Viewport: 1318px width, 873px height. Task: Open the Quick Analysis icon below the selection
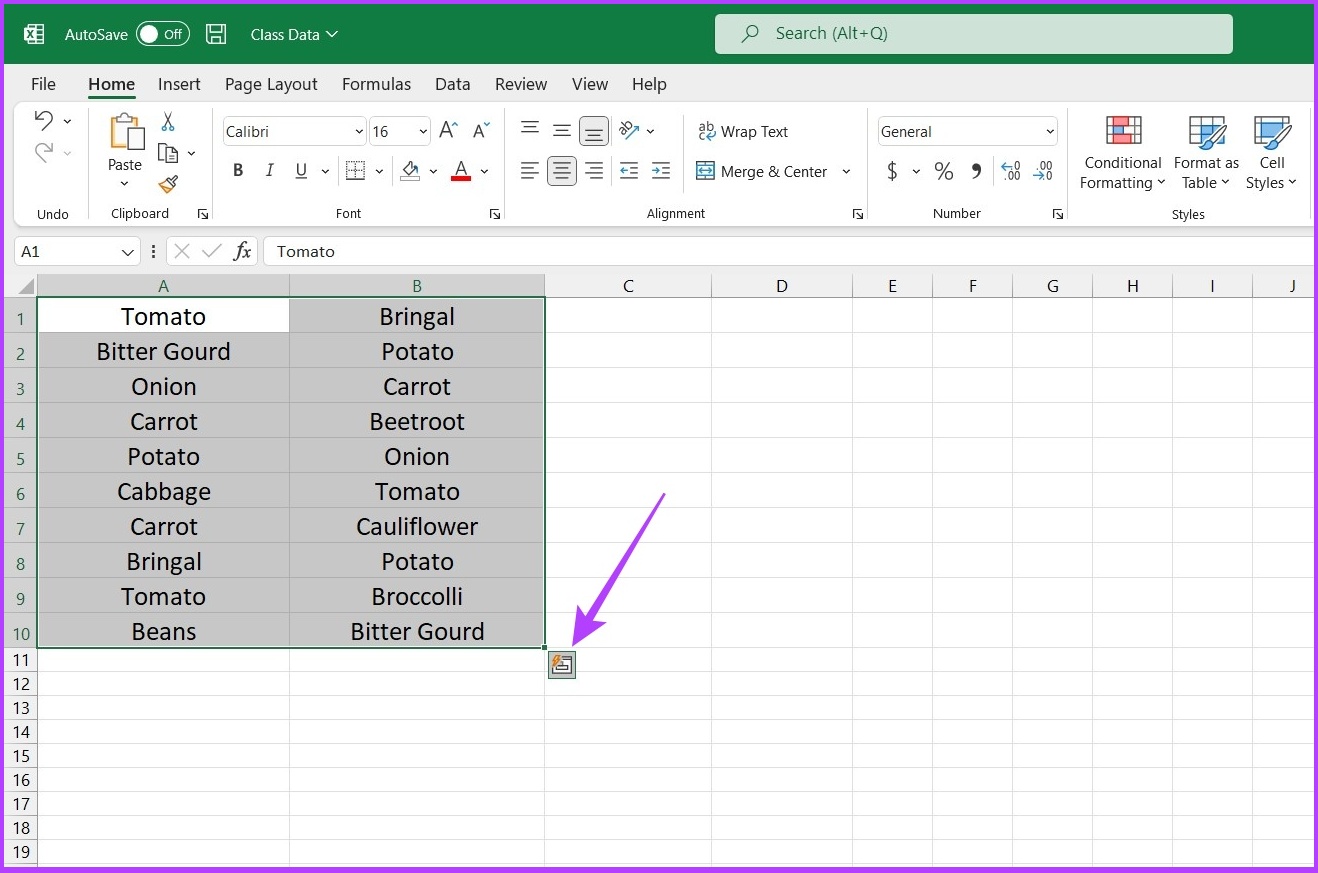pyautogui.click(x=562, y=665)
